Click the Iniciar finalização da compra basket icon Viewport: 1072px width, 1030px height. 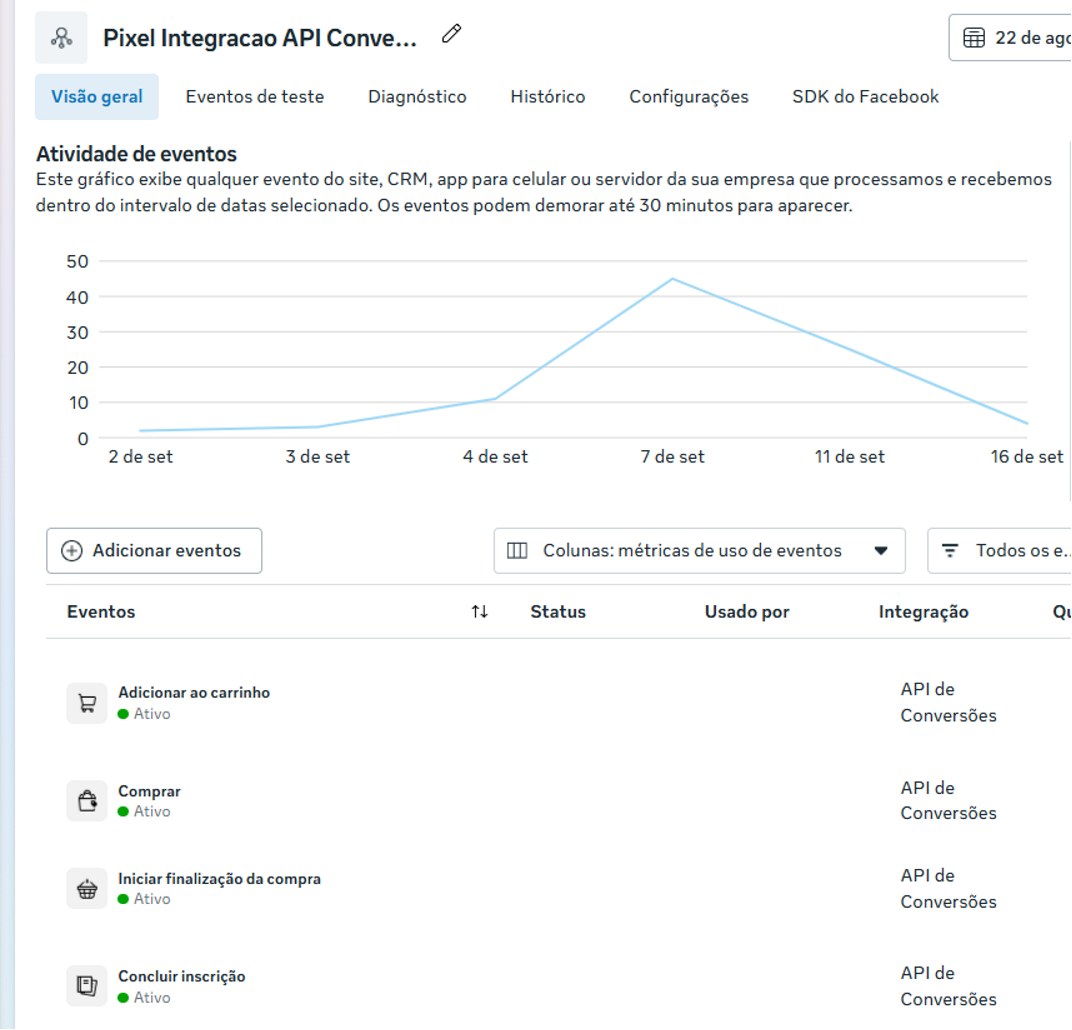pos(87,889)
